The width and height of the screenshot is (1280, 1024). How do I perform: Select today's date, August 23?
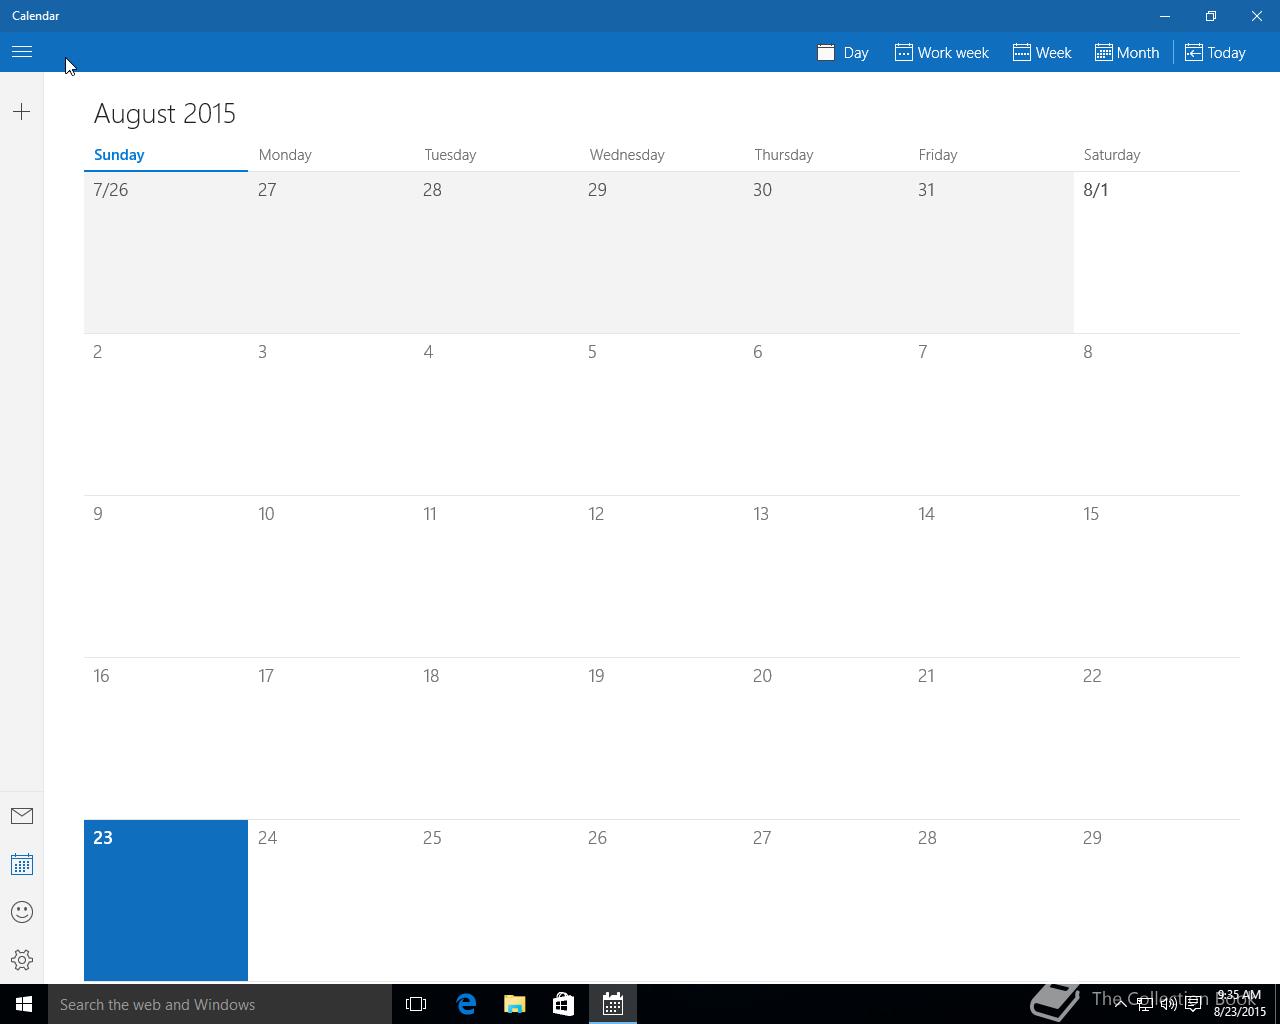click(166, 900)
